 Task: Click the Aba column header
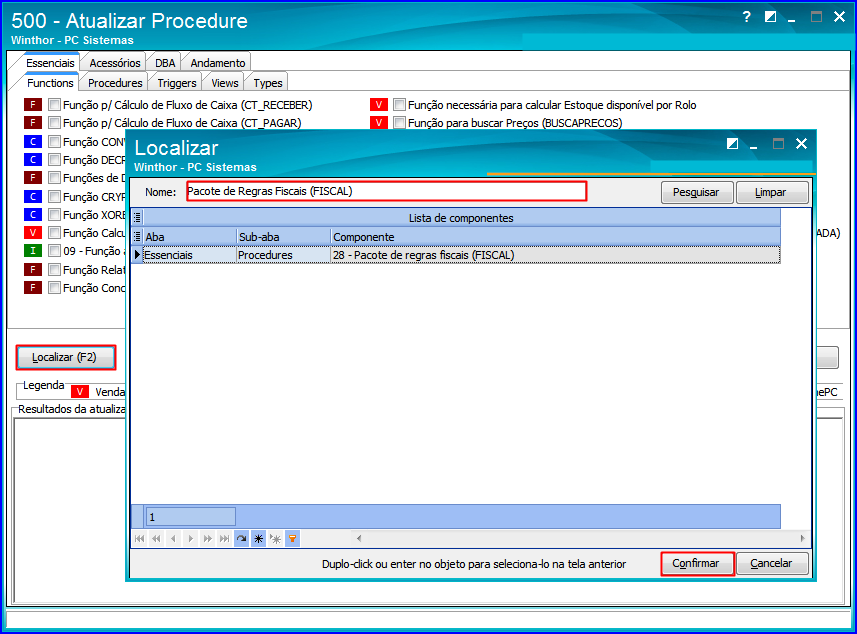pyautogui.click(x=190, y=237)
